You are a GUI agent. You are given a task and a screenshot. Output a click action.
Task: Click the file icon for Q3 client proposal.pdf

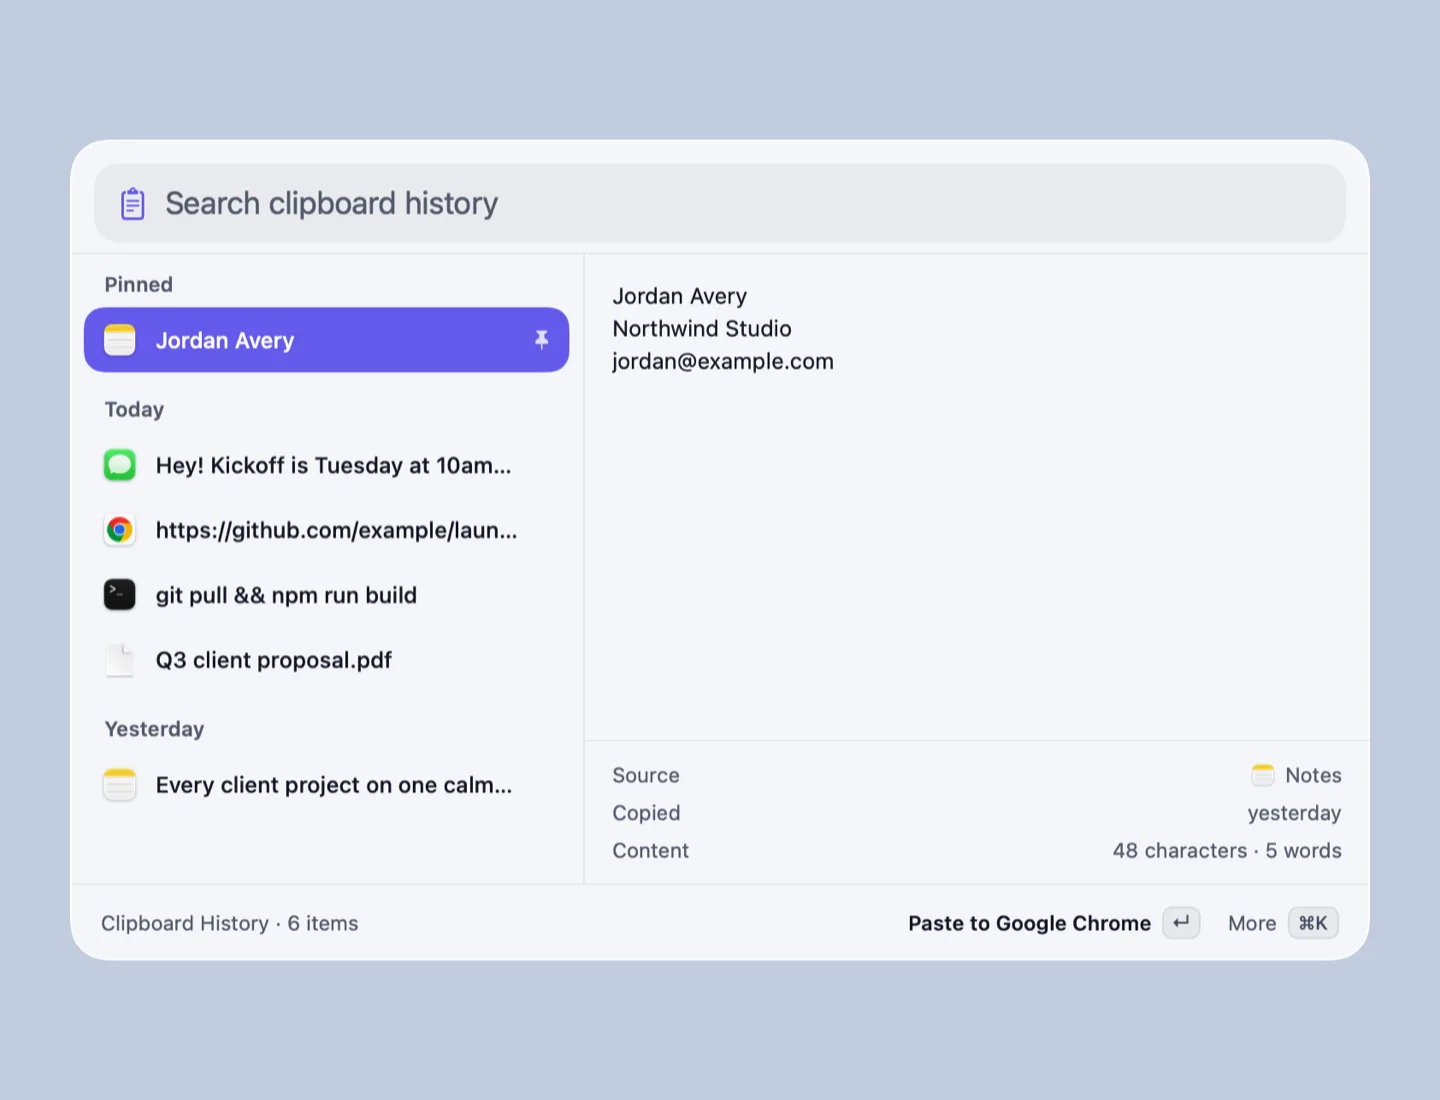120,660
